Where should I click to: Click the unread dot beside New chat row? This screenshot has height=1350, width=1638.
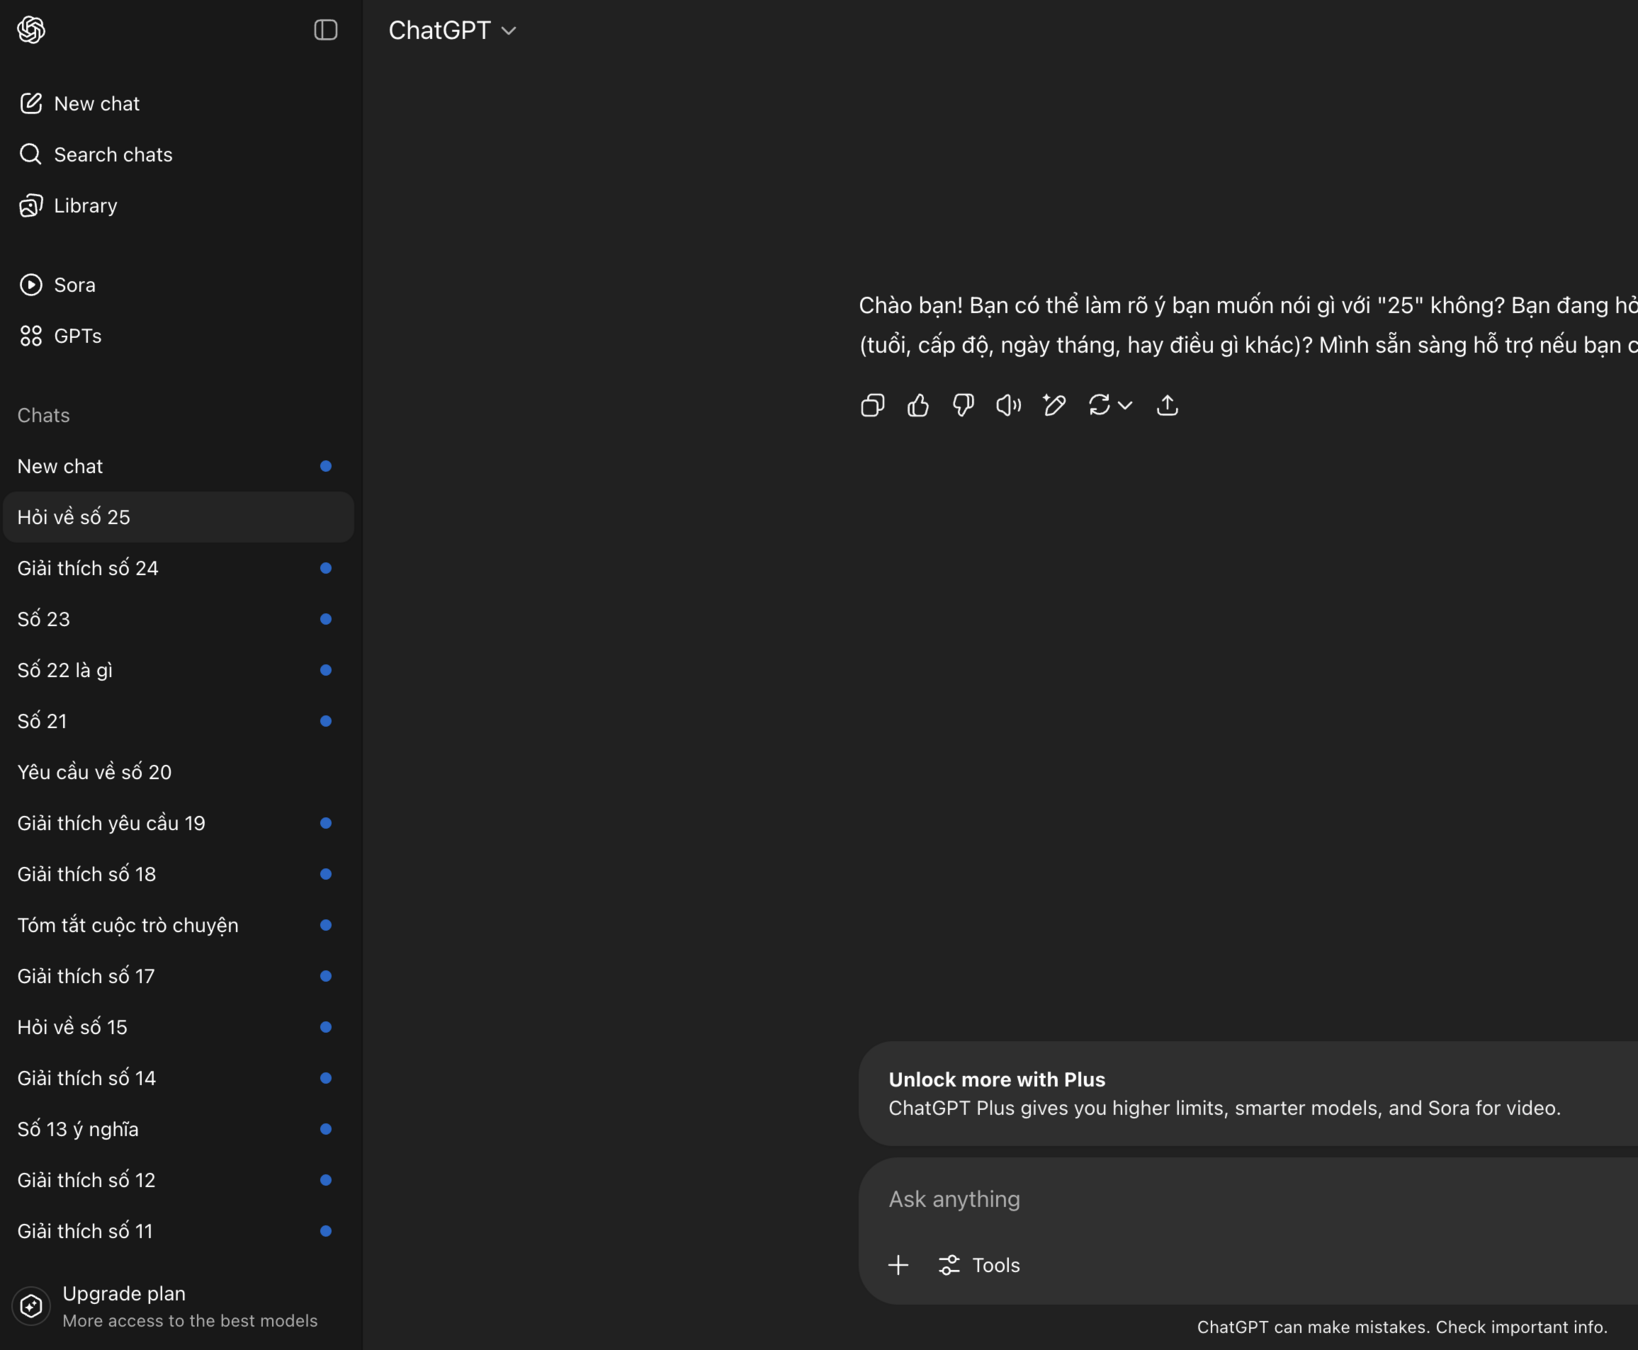coord(326,466)
